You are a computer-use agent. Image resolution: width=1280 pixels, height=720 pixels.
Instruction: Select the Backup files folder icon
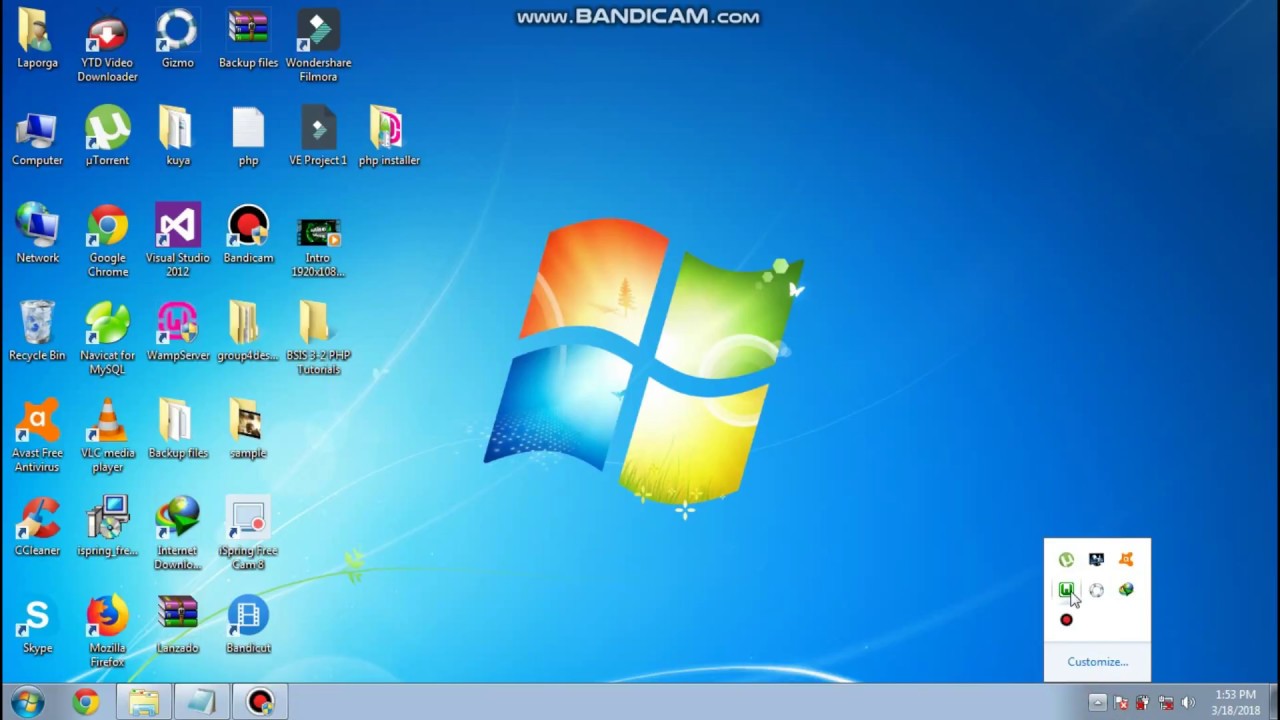coord(177,430)
